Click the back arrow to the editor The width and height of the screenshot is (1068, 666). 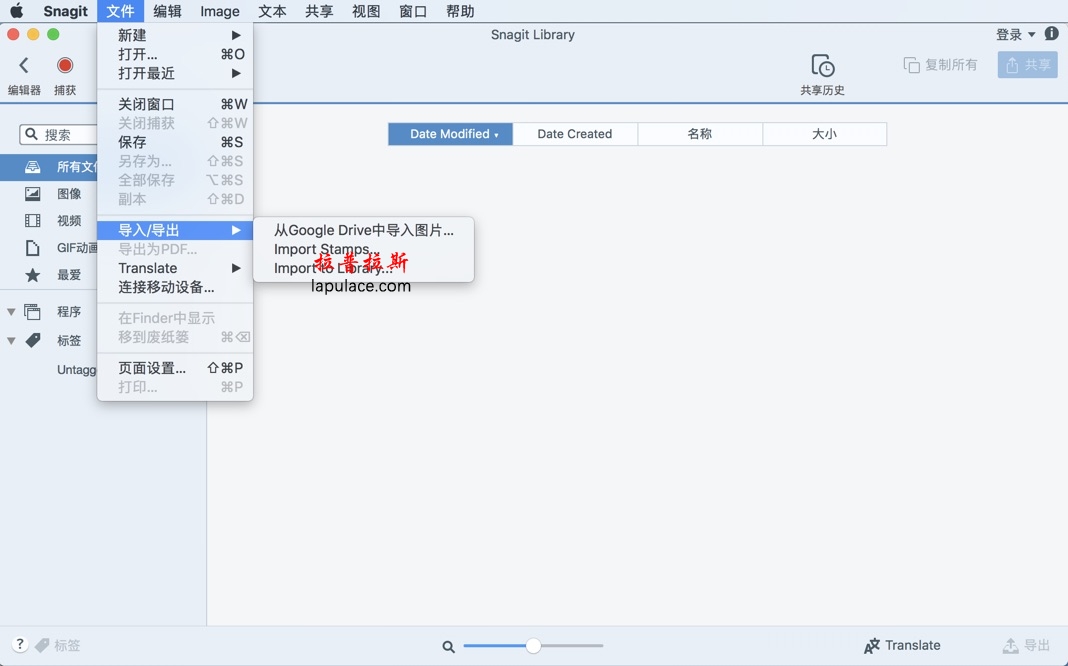[24, 65]
